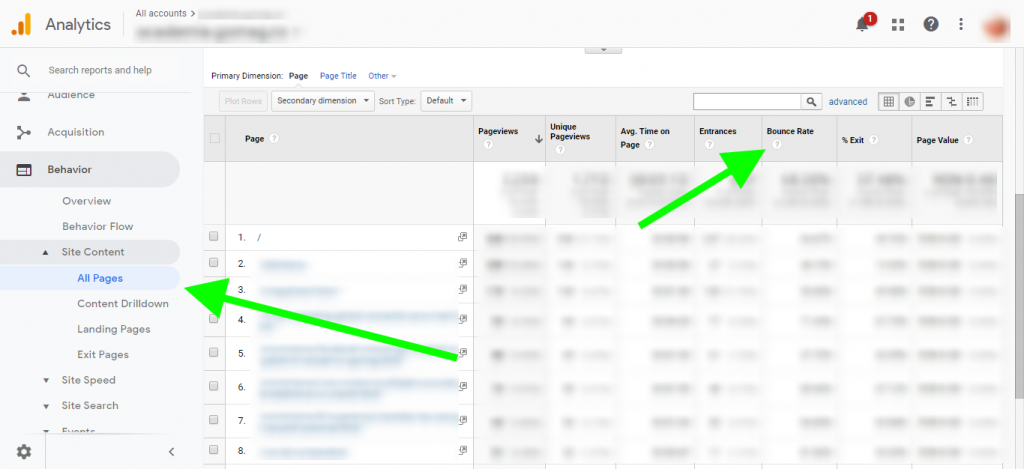
Task: Open row 7 page link-out icon
Action: click(x=462, y=420)
